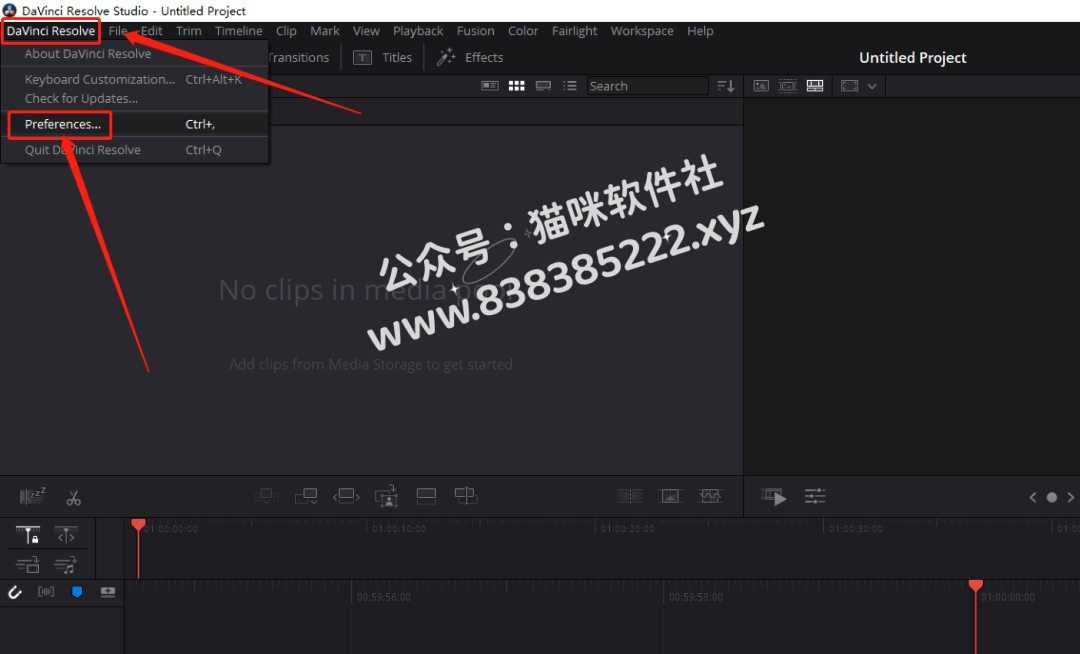
Task: Add a blue marker
Action: click(77, 592)
